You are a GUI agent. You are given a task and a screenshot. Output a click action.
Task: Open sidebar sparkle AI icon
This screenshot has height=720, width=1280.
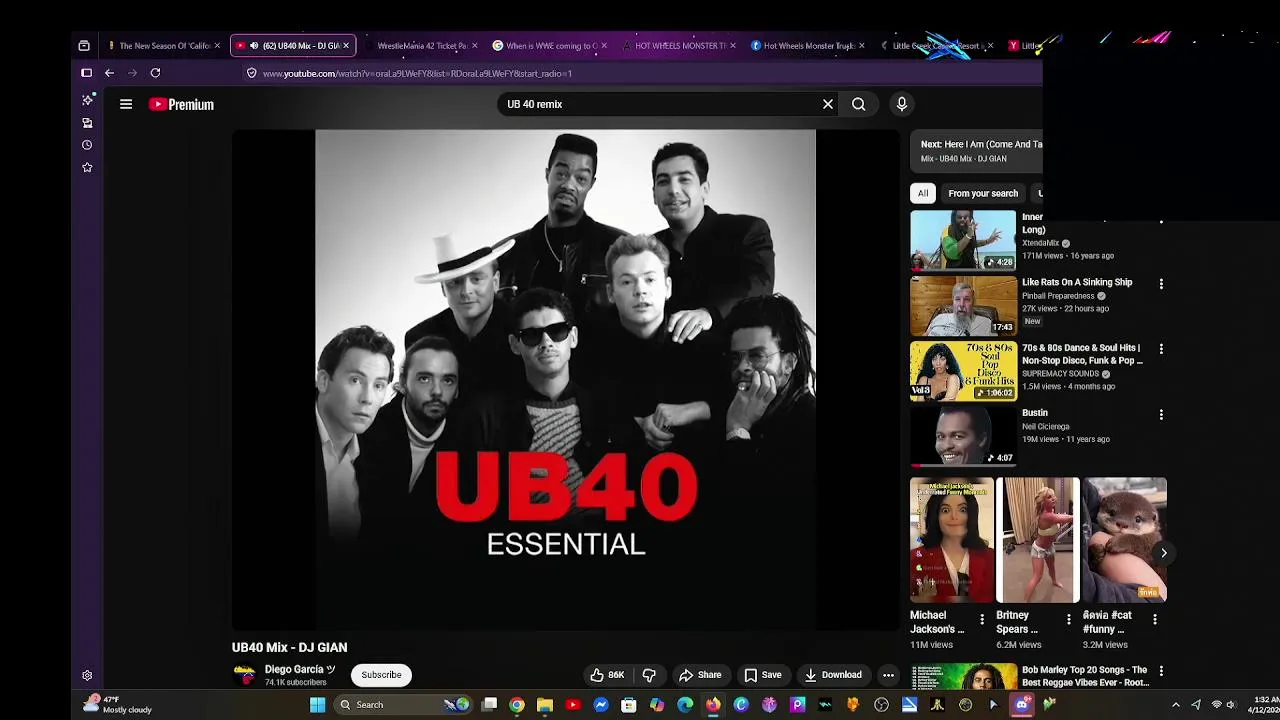tap(87, 100)
